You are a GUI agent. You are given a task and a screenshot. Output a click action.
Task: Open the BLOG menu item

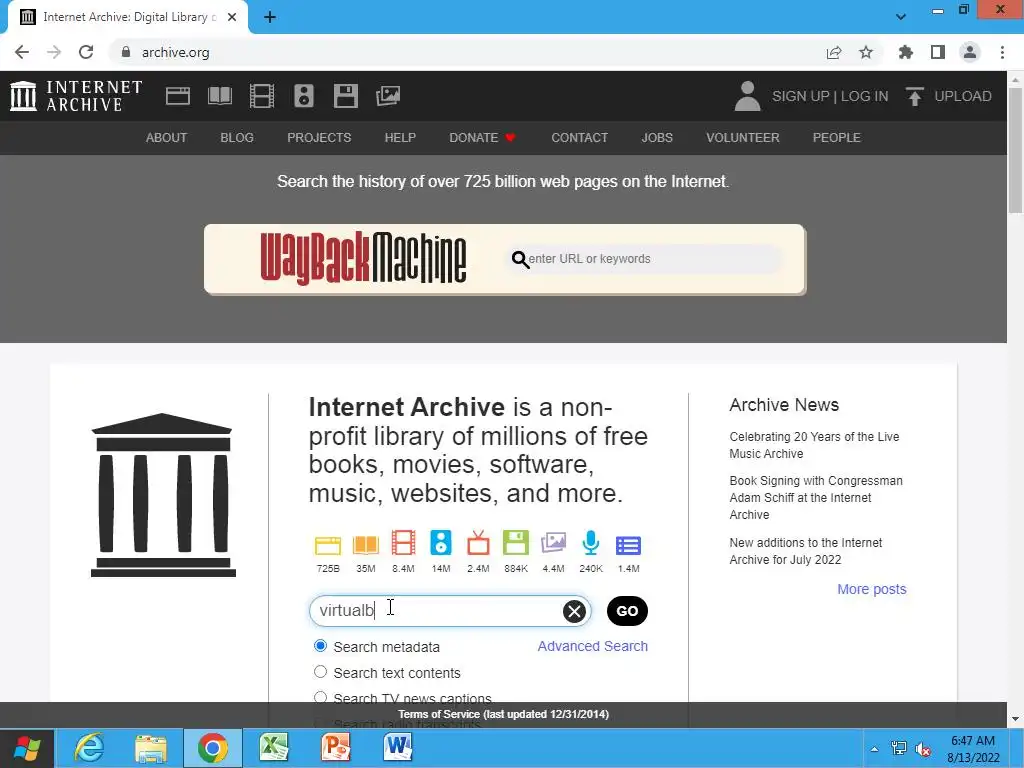pyautogui.click(x=237, y=138)
